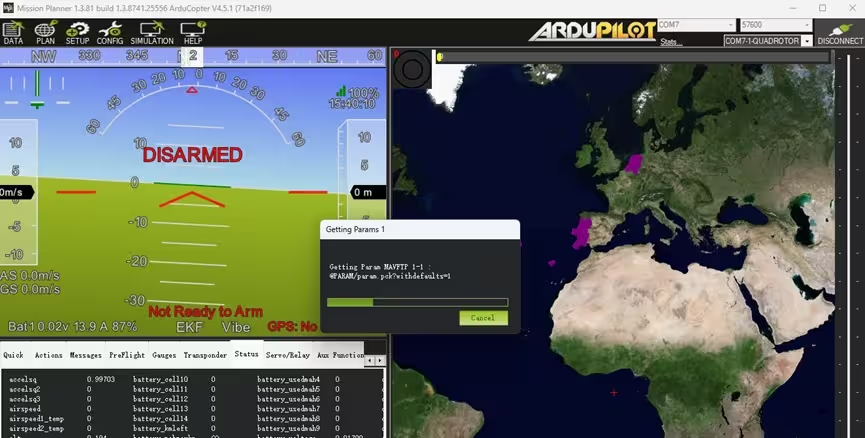The height and width of the screenshot is (438, 865).
Task: Open the Servo/Relay tab
Action: (x=287, y=355)
